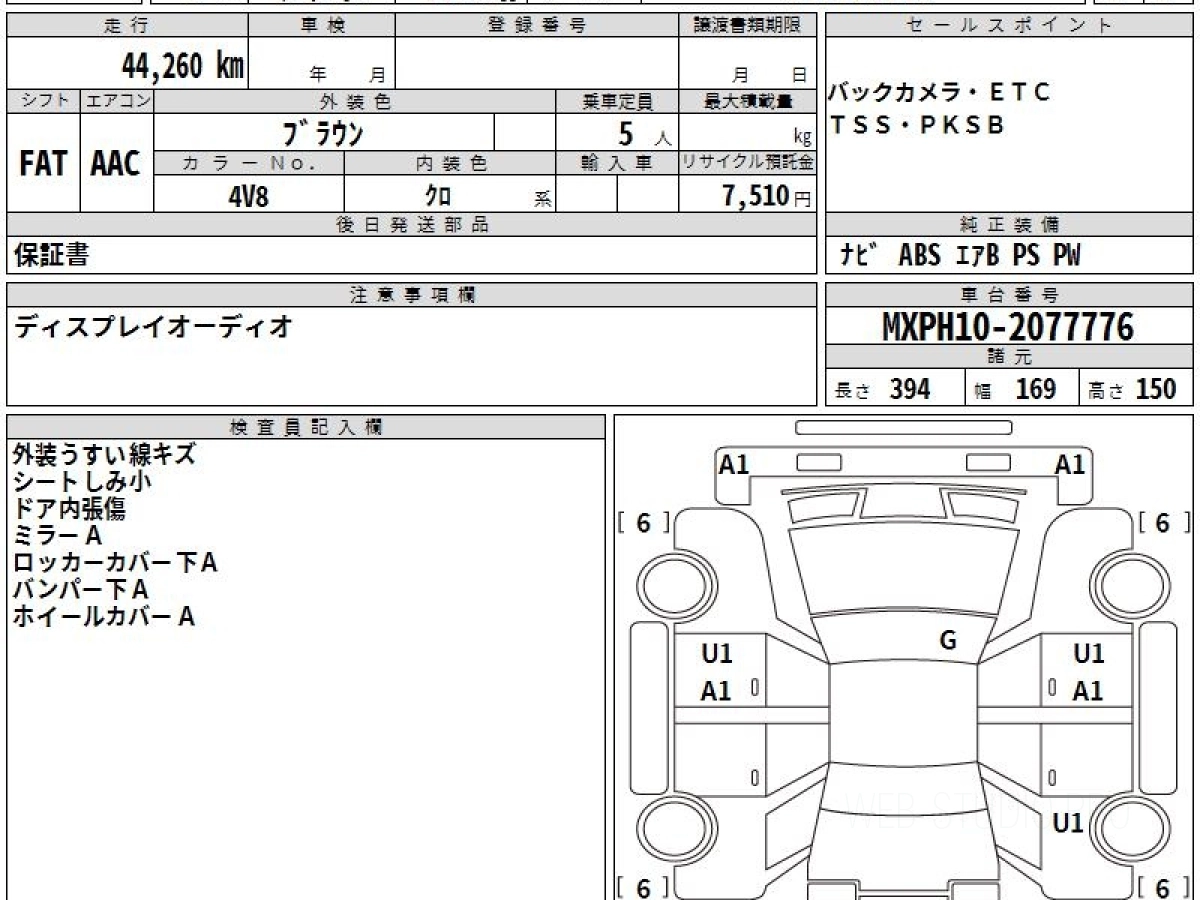This screenshot has width=1200, height=900.
Task: Click the ディスプレイオーディオ note
Action: tap(153, 326)
